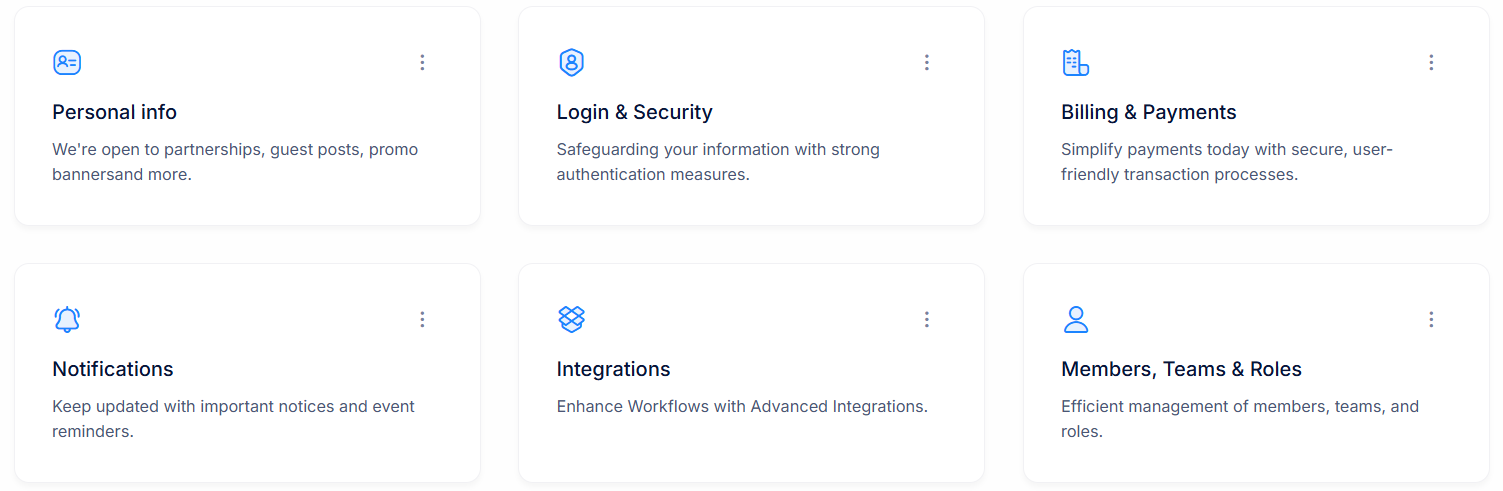Open the Login & Security title link
This screenshot has width=1503, height=491.
pyautogui.click(x=635, y=112)
